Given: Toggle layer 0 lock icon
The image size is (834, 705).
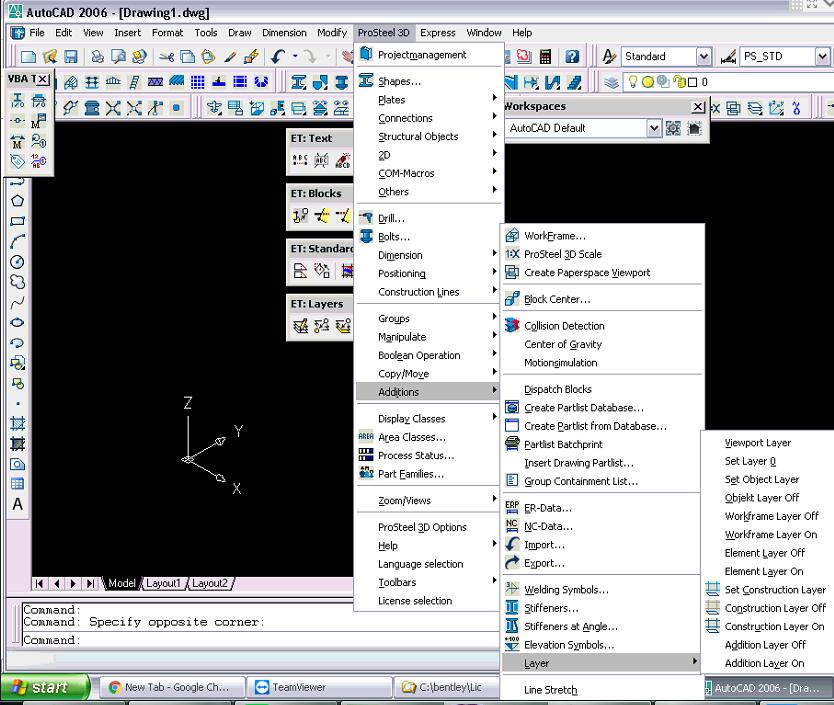Looking at the screenshot, I should pyautogui.click(x=679, y=82).
